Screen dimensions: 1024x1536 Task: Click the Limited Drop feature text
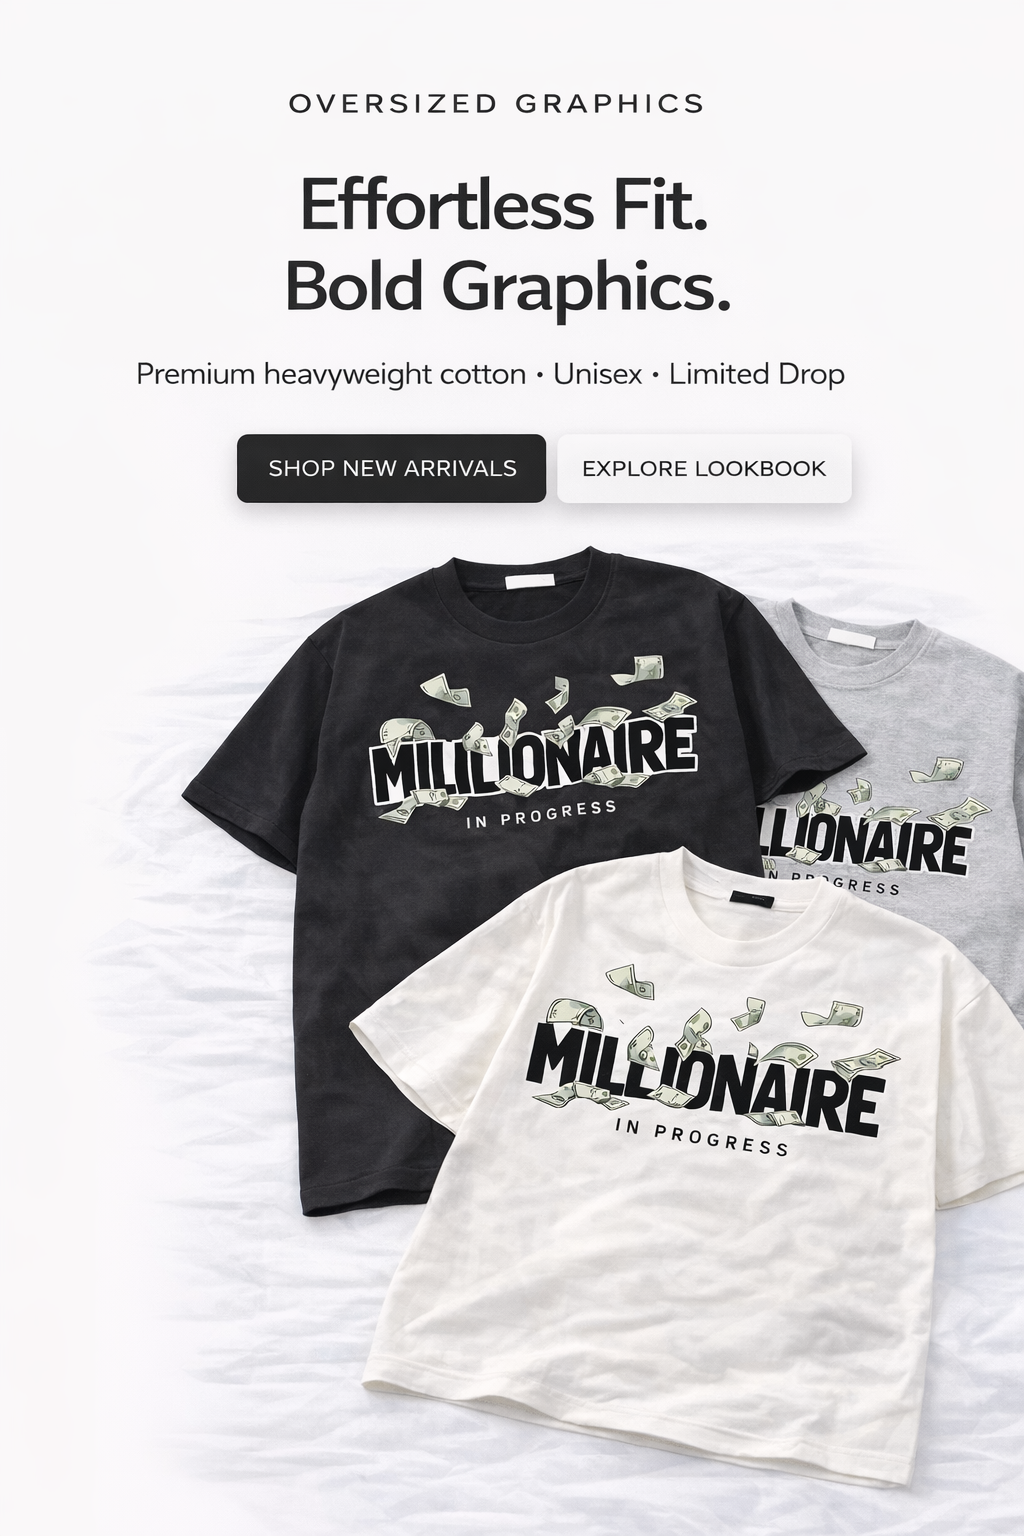point(757,374)
